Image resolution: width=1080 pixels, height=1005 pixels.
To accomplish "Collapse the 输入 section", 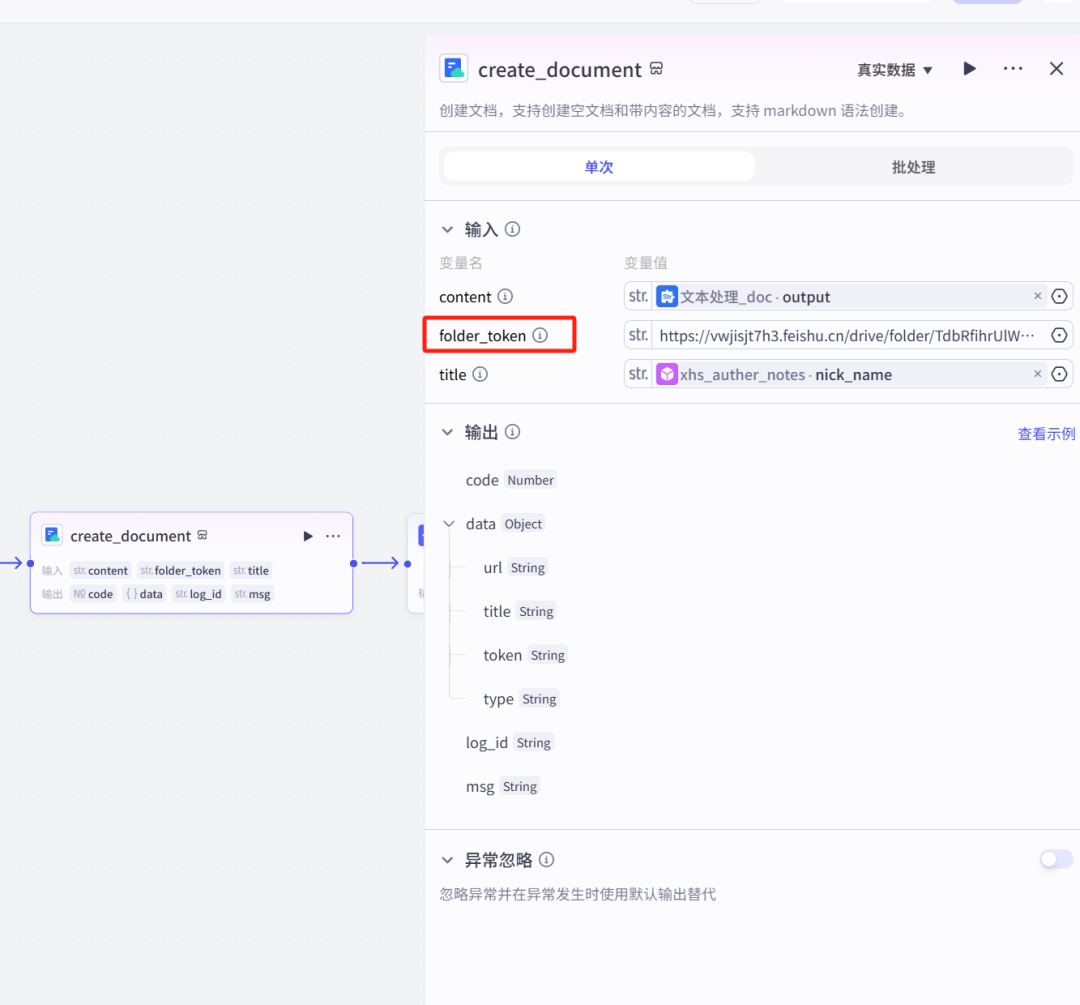I will [x=448, y=229].
